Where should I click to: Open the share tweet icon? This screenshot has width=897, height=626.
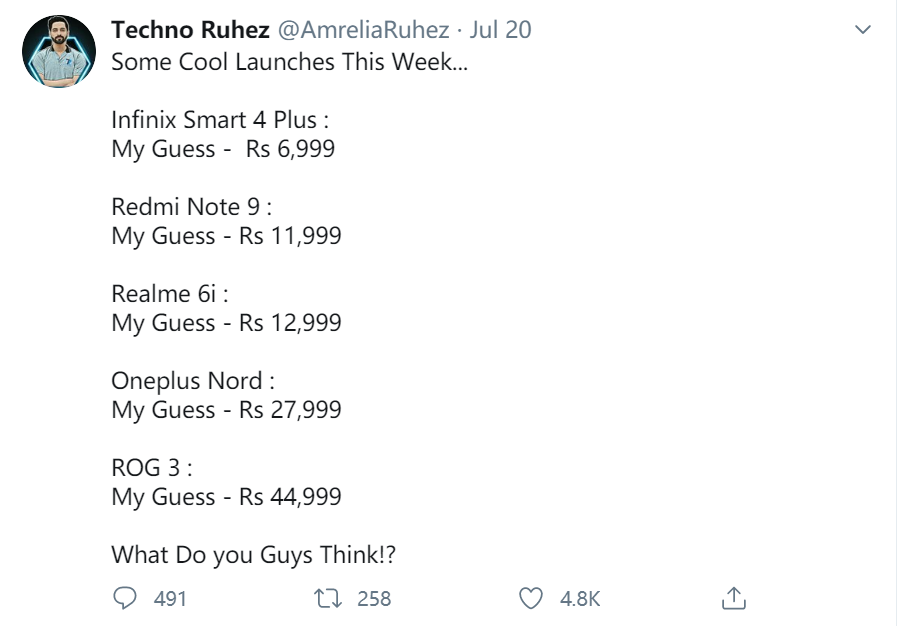tap(733, 598)
